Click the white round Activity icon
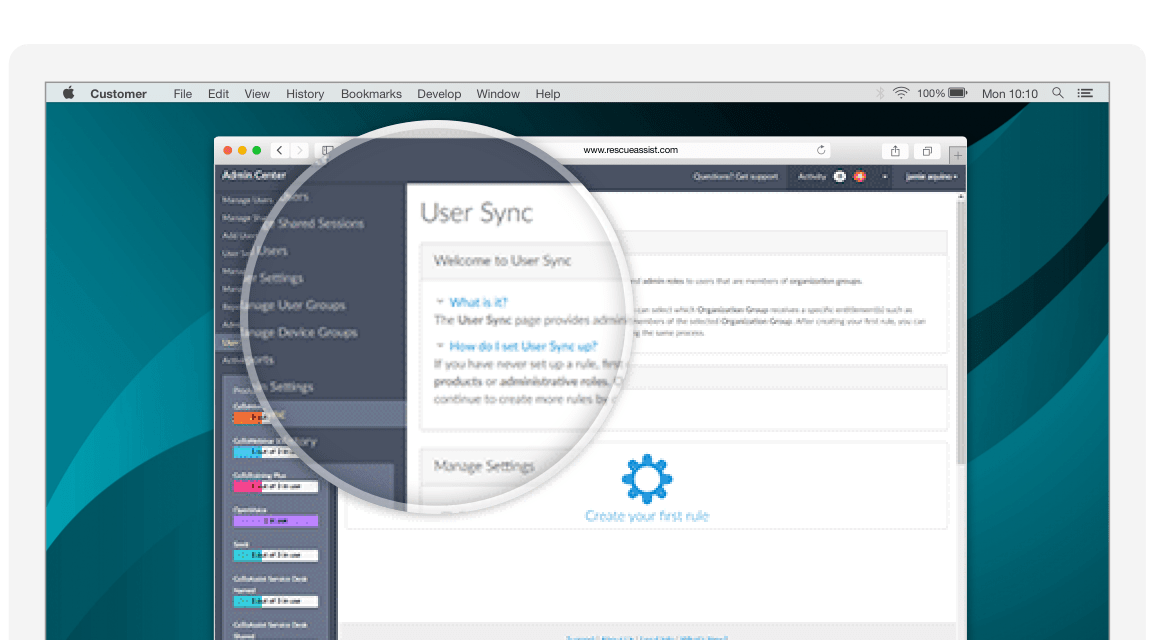 840,176
